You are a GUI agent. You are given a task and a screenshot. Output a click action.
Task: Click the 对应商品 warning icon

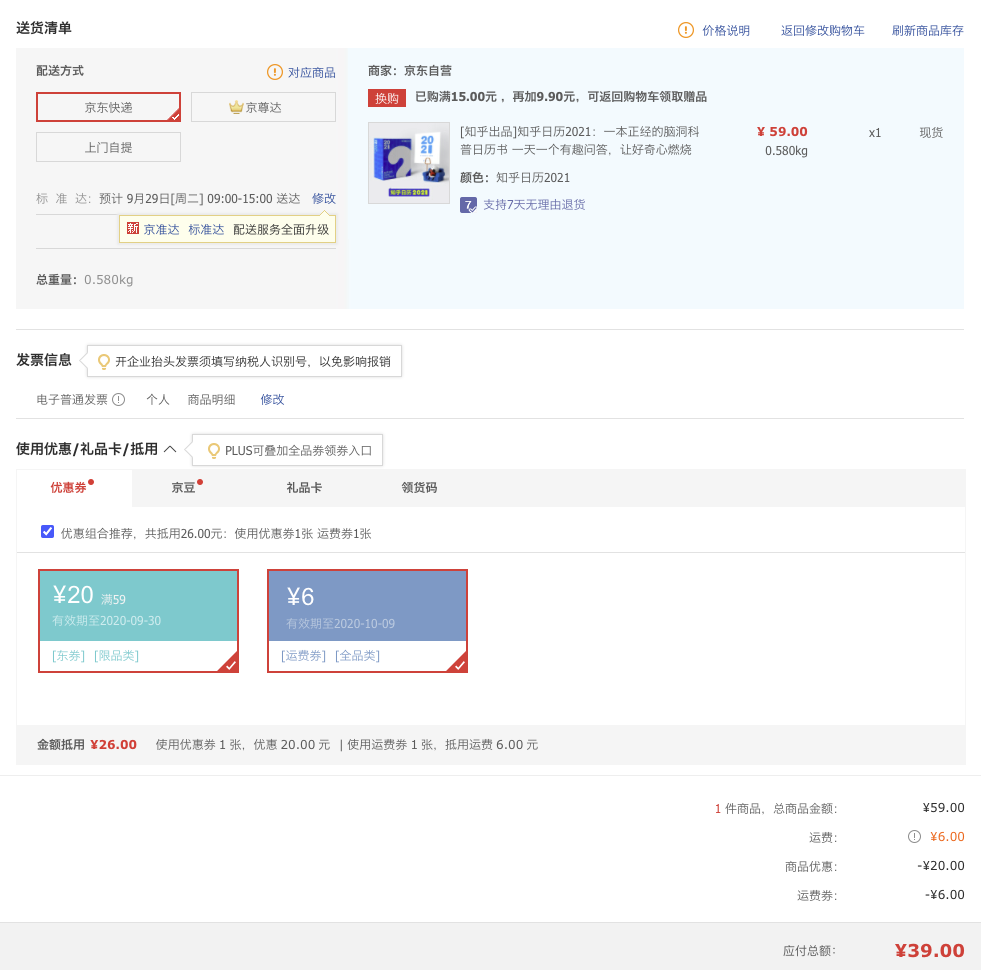click(275, 72)
